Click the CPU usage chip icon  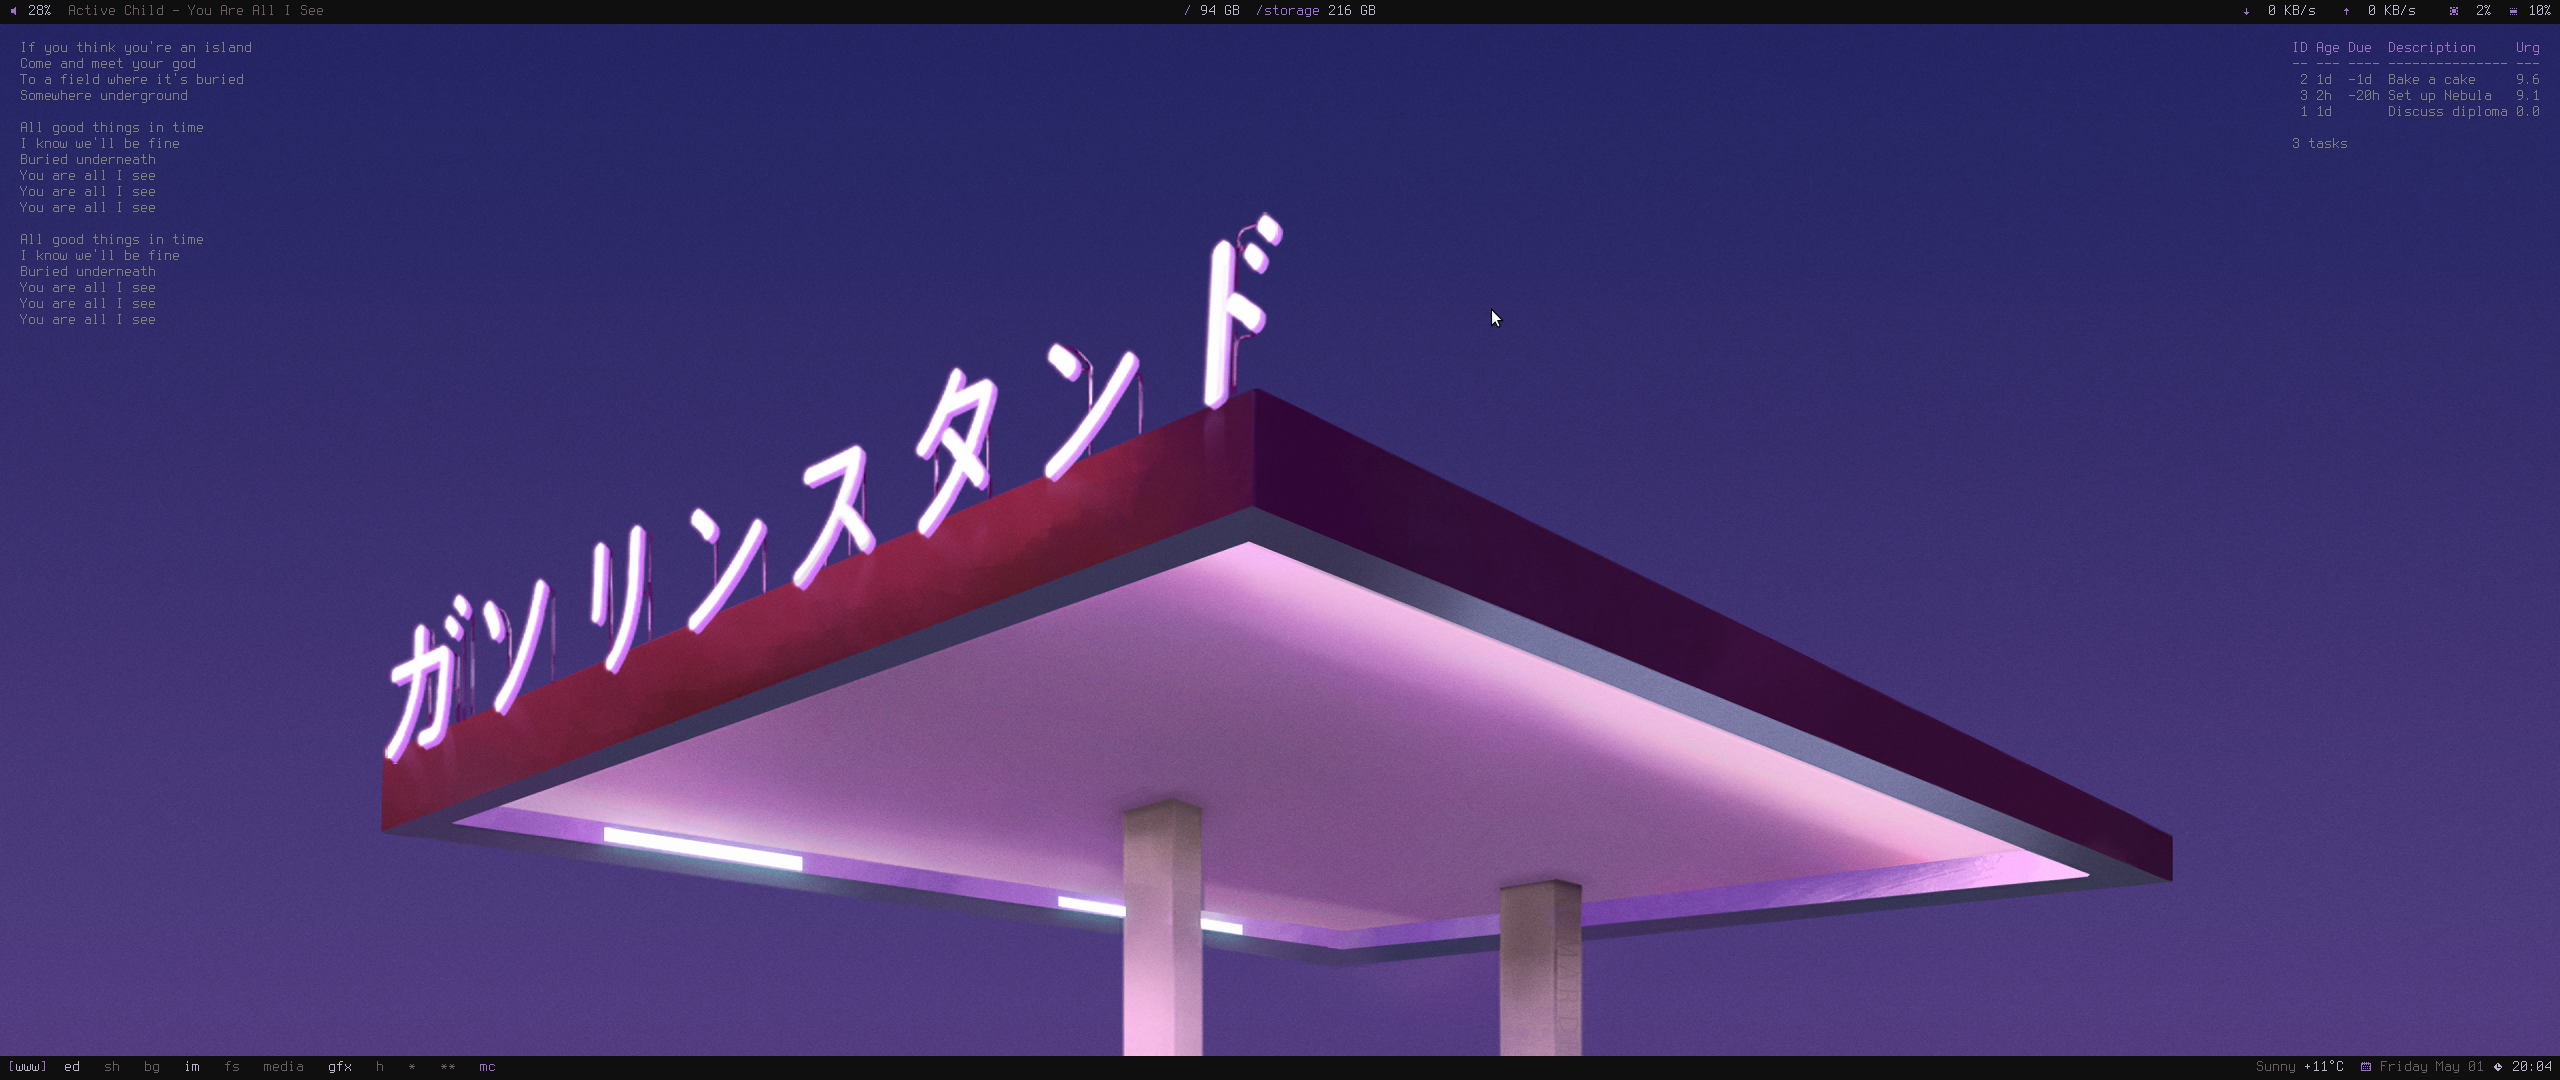tap(2454, 11)
